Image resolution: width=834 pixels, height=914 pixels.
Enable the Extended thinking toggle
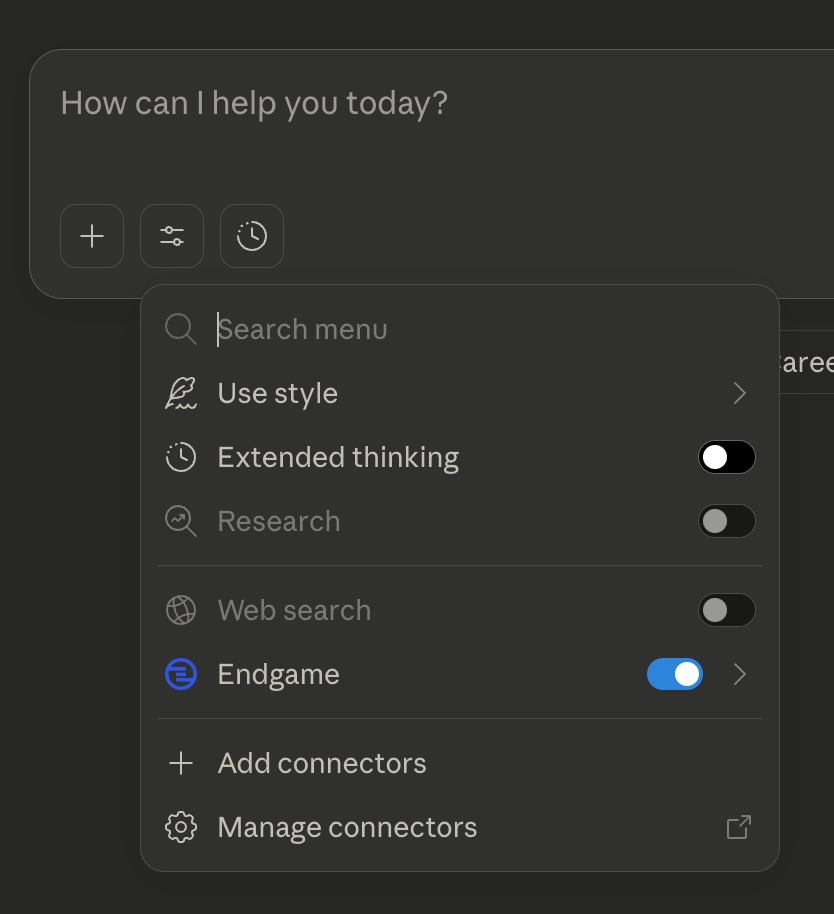tap(727, 457)
